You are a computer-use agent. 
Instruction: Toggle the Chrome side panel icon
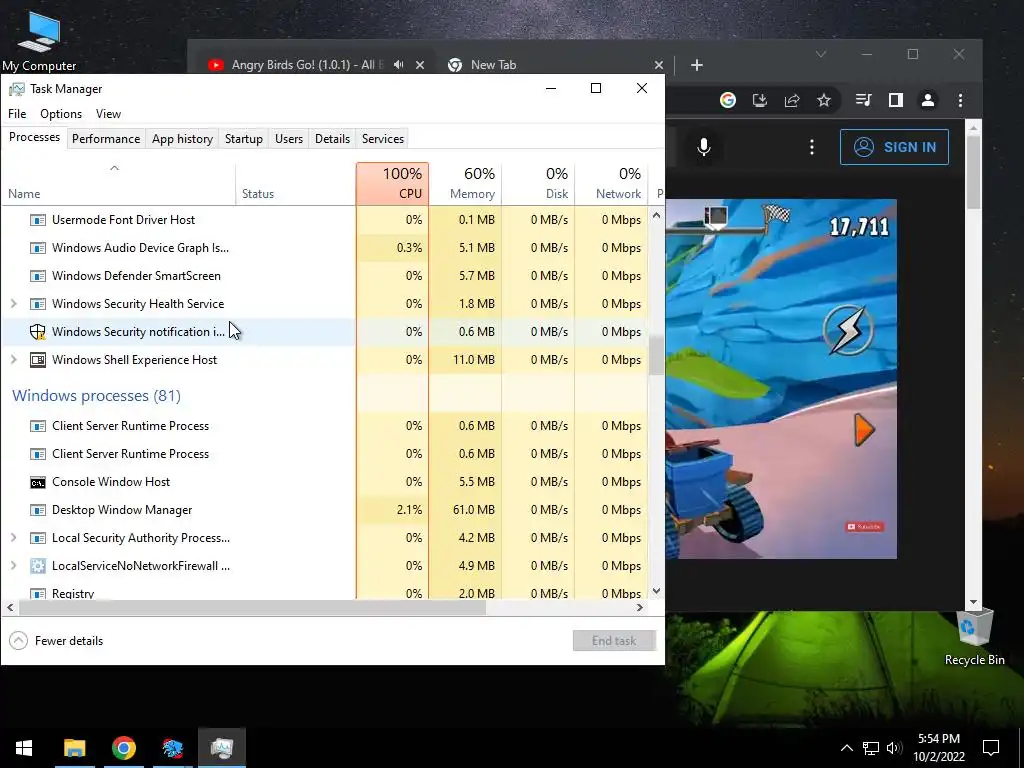895,100
